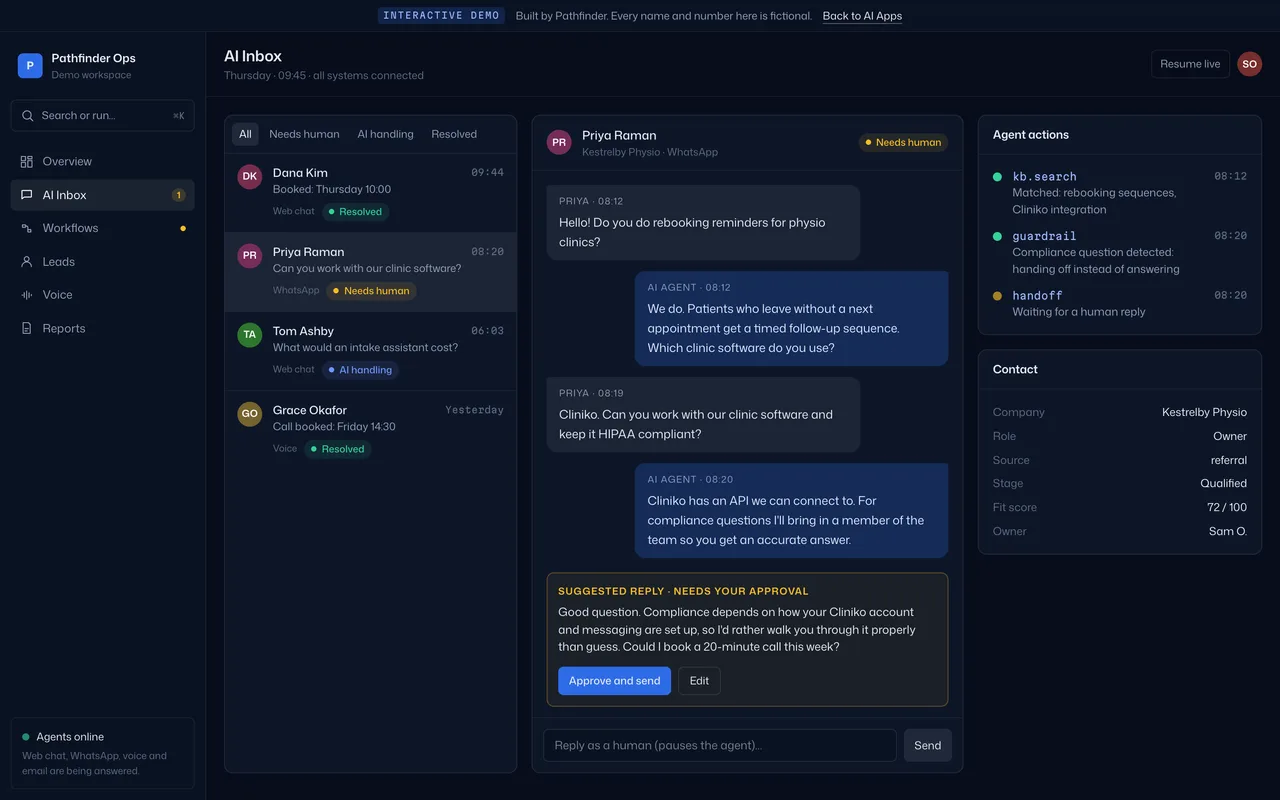This screenshot has height=800, width=1280.
Task: Open Workflows in the sidebar
Action: pos(103,229)
